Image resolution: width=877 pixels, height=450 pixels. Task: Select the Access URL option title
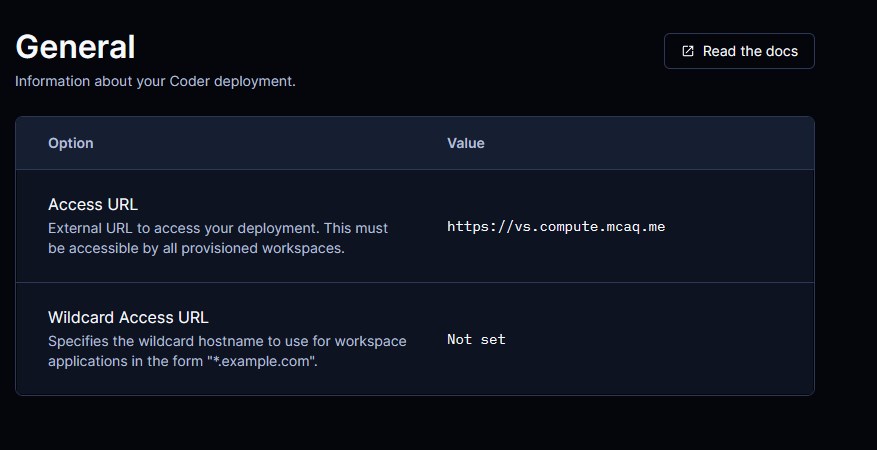point(93,205)
